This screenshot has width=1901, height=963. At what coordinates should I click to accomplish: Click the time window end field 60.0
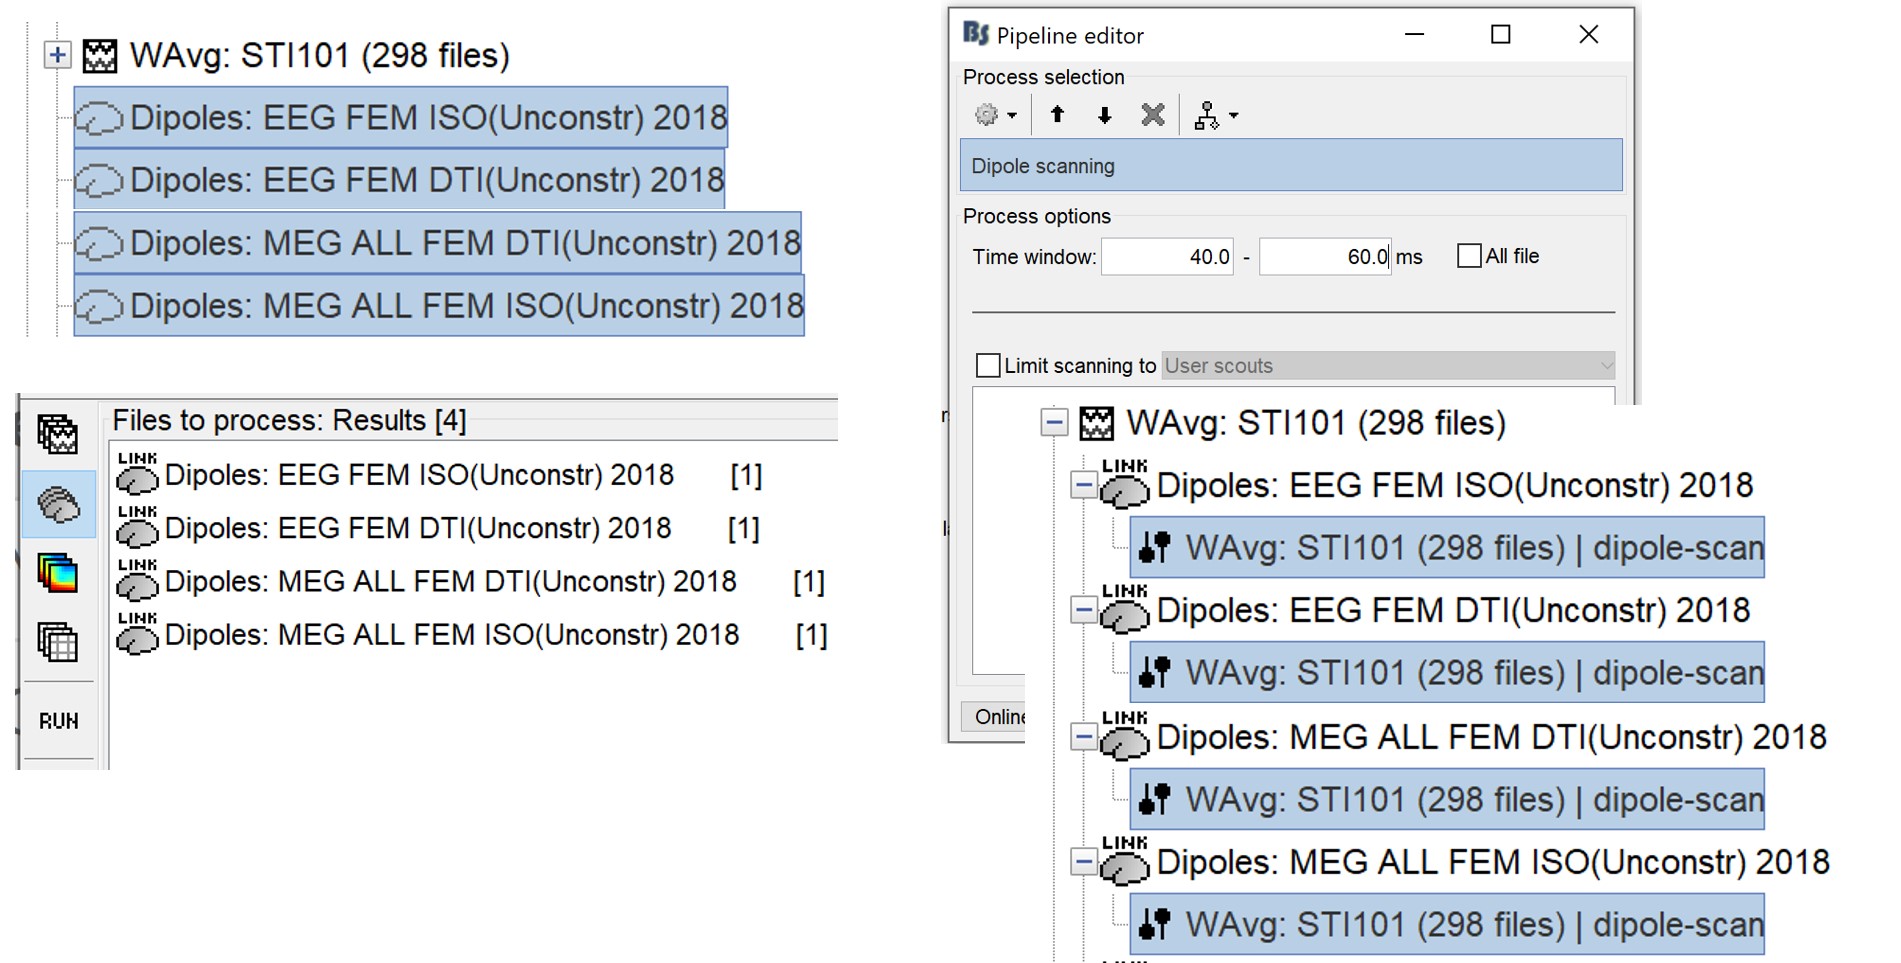coord(1324,257)
